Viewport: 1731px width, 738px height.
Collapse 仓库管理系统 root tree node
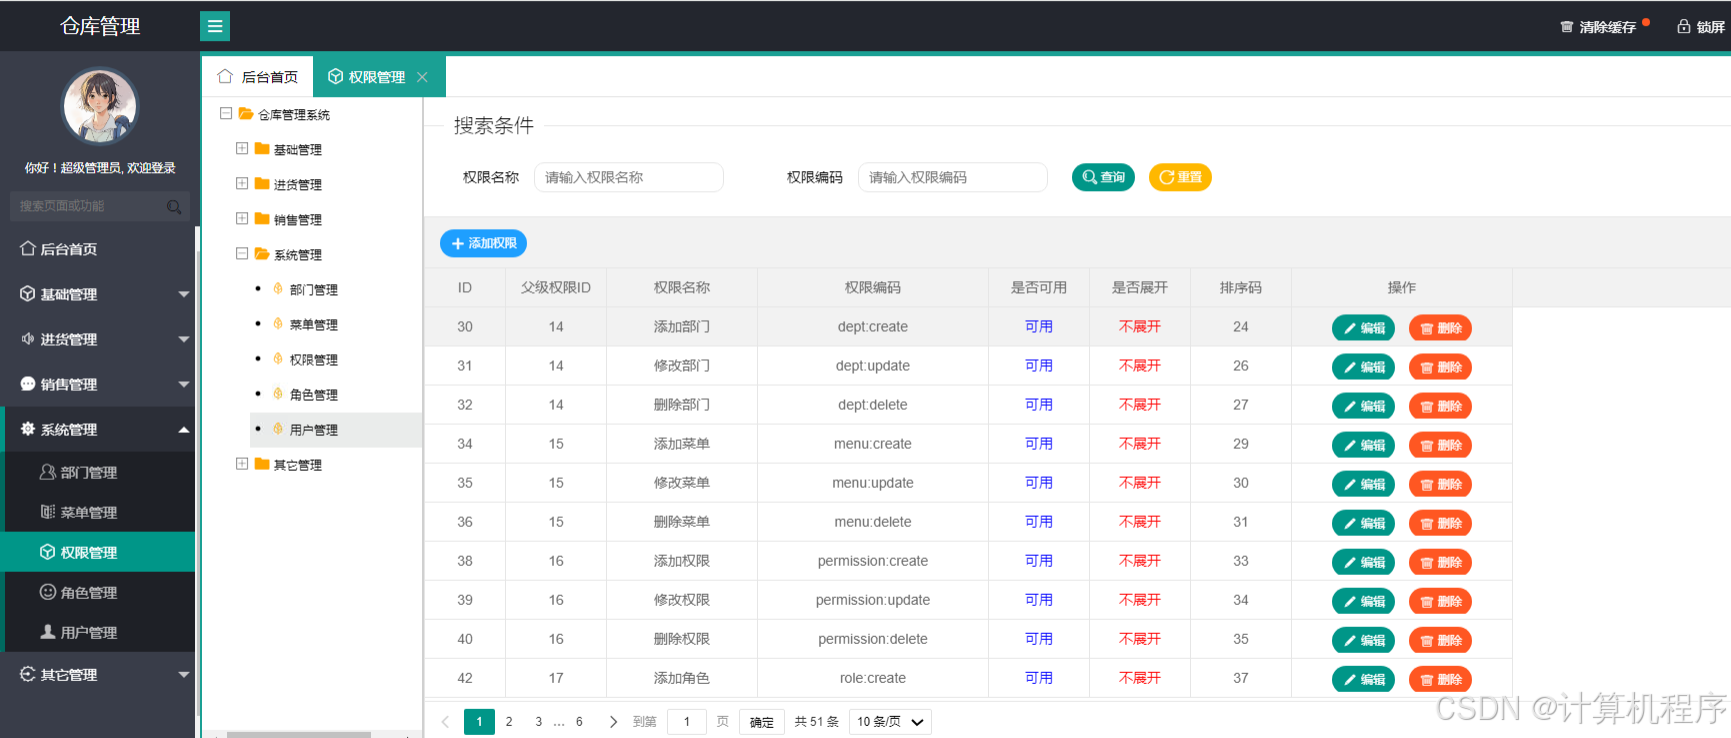[226, 113]
